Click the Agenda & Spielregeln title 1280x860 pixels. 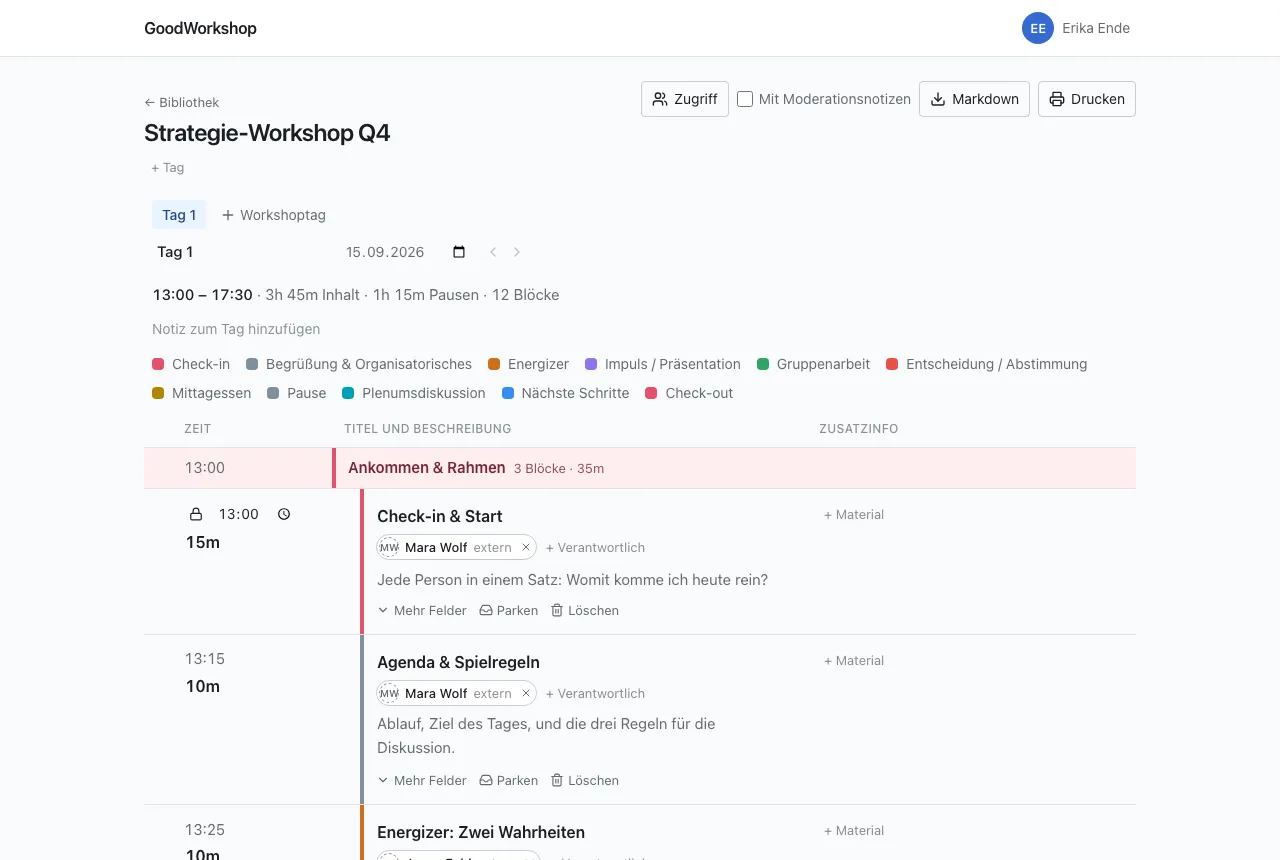458,662
